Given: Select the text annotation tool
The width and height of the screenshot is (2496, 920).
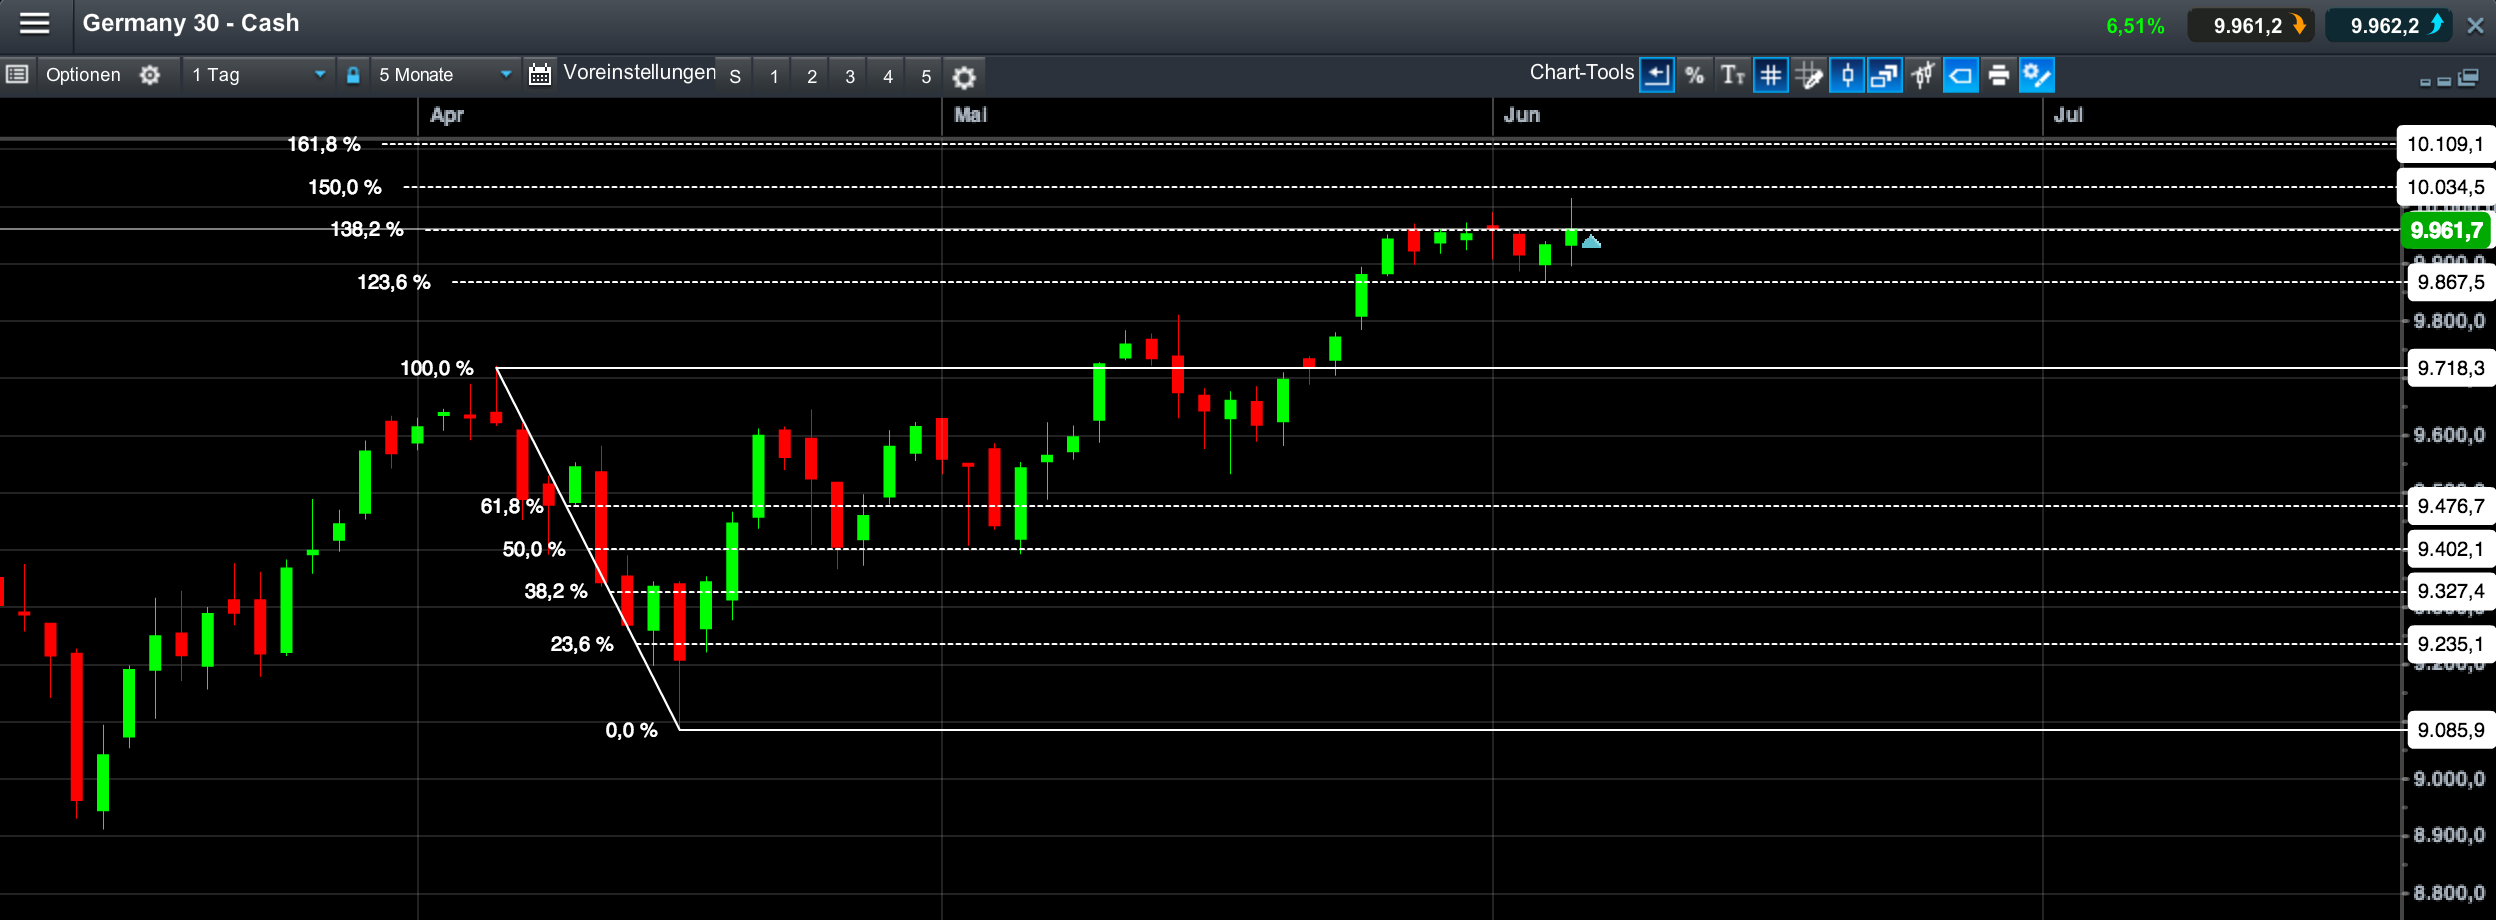Looking at the screenshot, I should point(1732,75).
